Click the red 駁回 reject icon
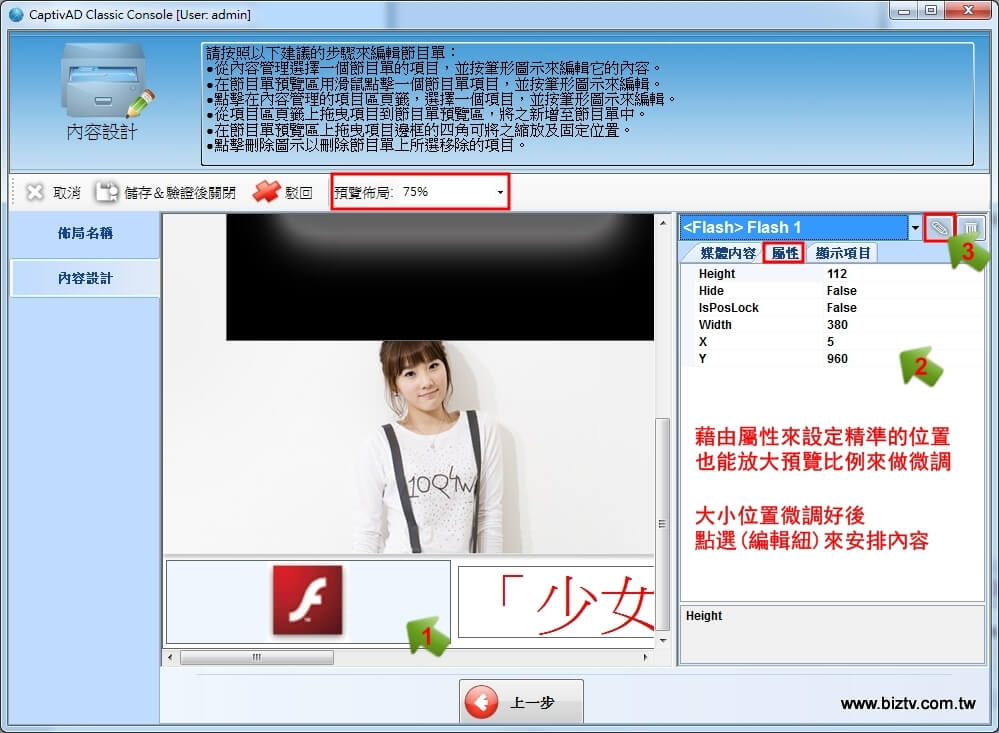Viewport: 999px width, 733px height. [266, 192]
